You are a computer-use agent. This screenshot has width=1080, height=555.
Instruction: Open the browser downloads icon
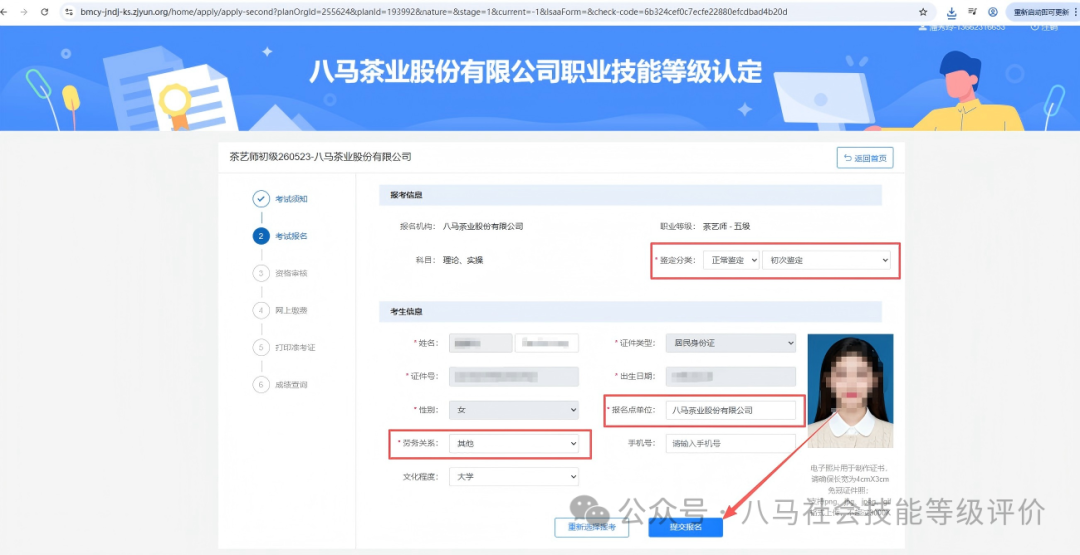952,12
